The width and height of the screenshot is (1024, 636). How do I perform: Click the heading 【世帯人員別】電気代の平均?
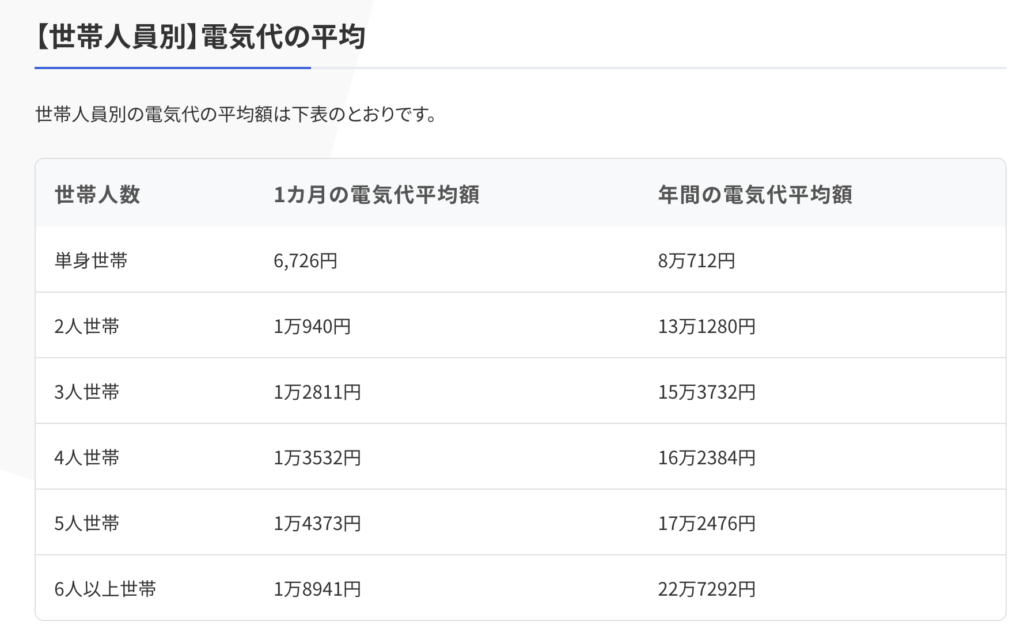(x=200, y=38)
